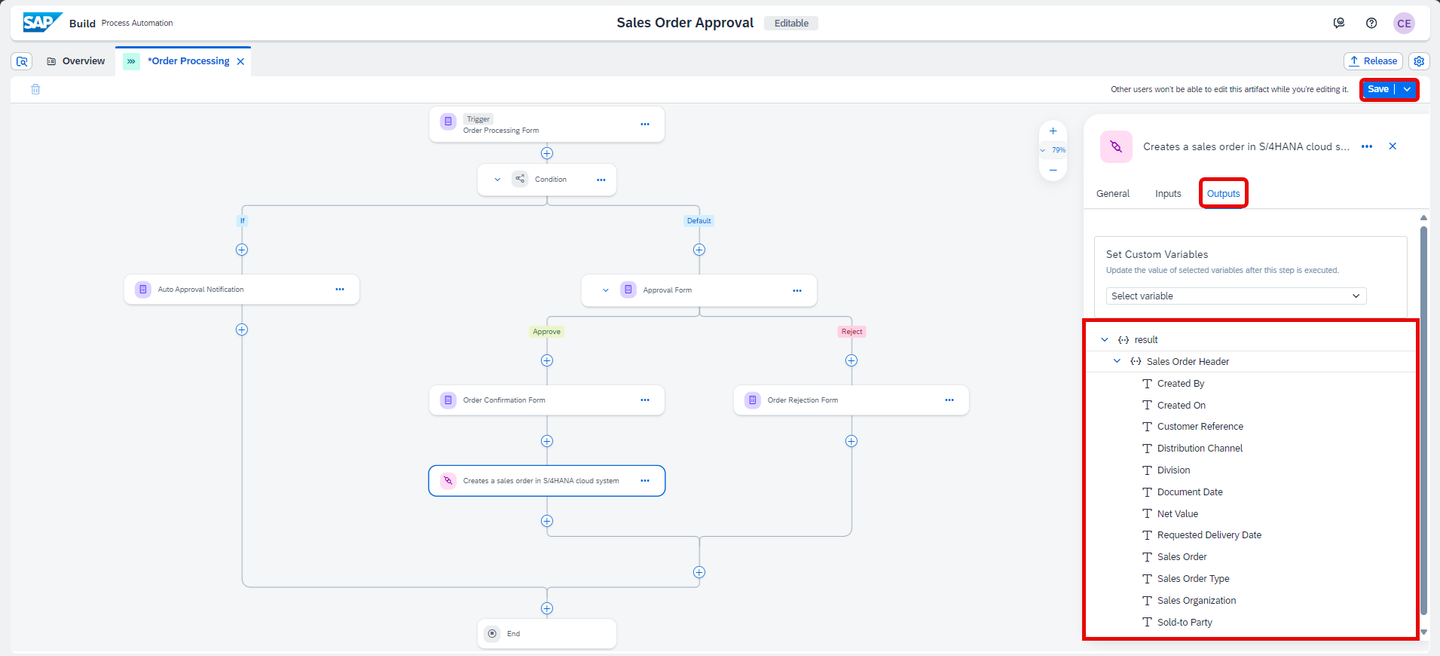Switch to the Outputs tab

coord(1223,194)
